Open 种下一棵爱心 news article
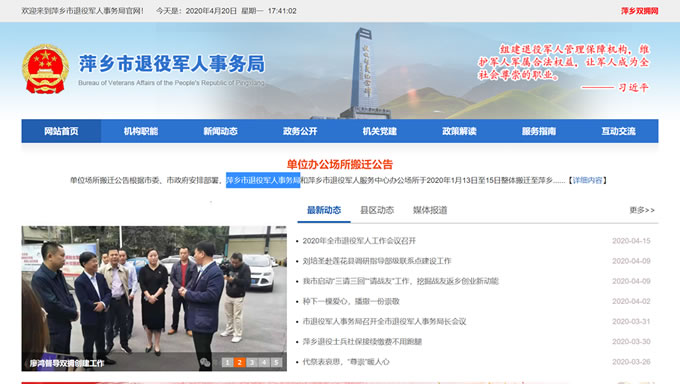This screenshot has width=680, height=384. click(x=351, y=301)
